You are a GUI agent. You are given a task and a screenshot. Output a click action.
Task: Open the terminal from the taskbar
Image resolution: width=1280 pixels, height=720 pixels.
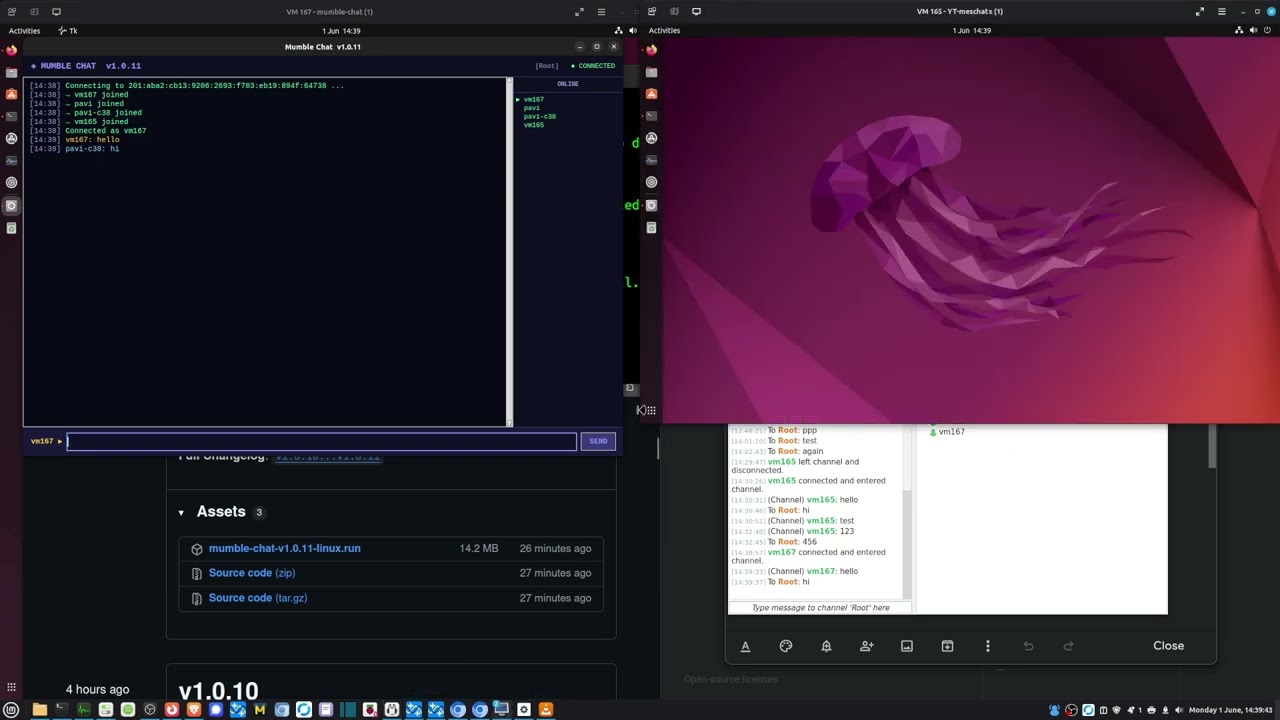pos(62,710)
